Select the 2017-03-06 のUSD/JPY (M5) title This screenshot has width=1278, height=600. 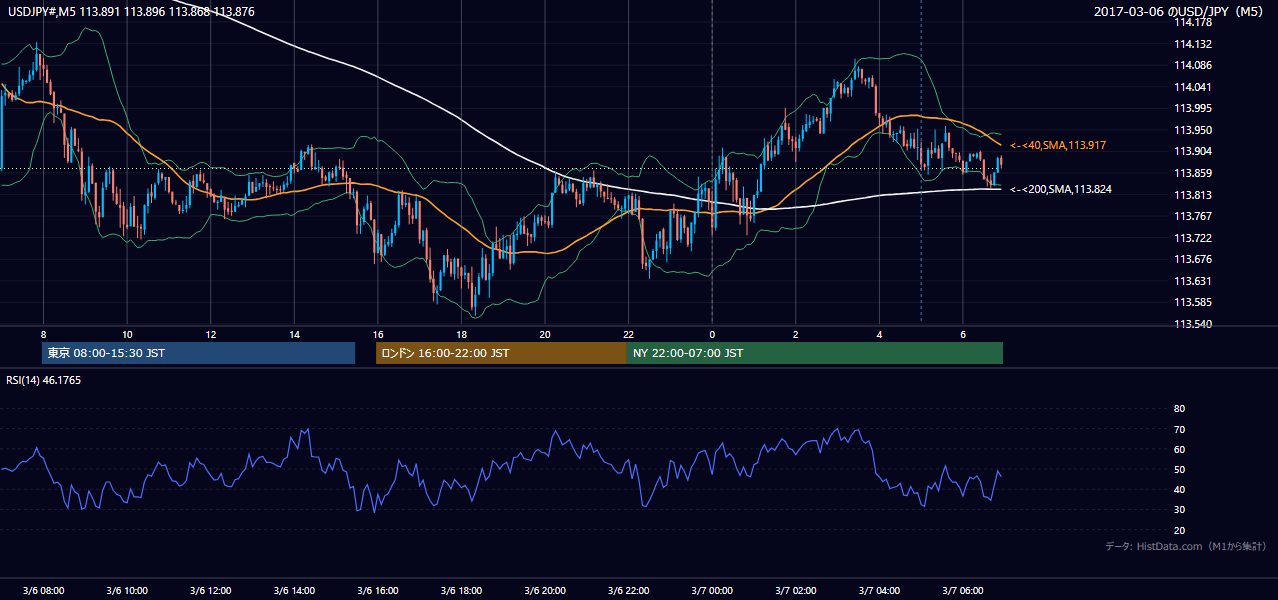[1180, 11]
